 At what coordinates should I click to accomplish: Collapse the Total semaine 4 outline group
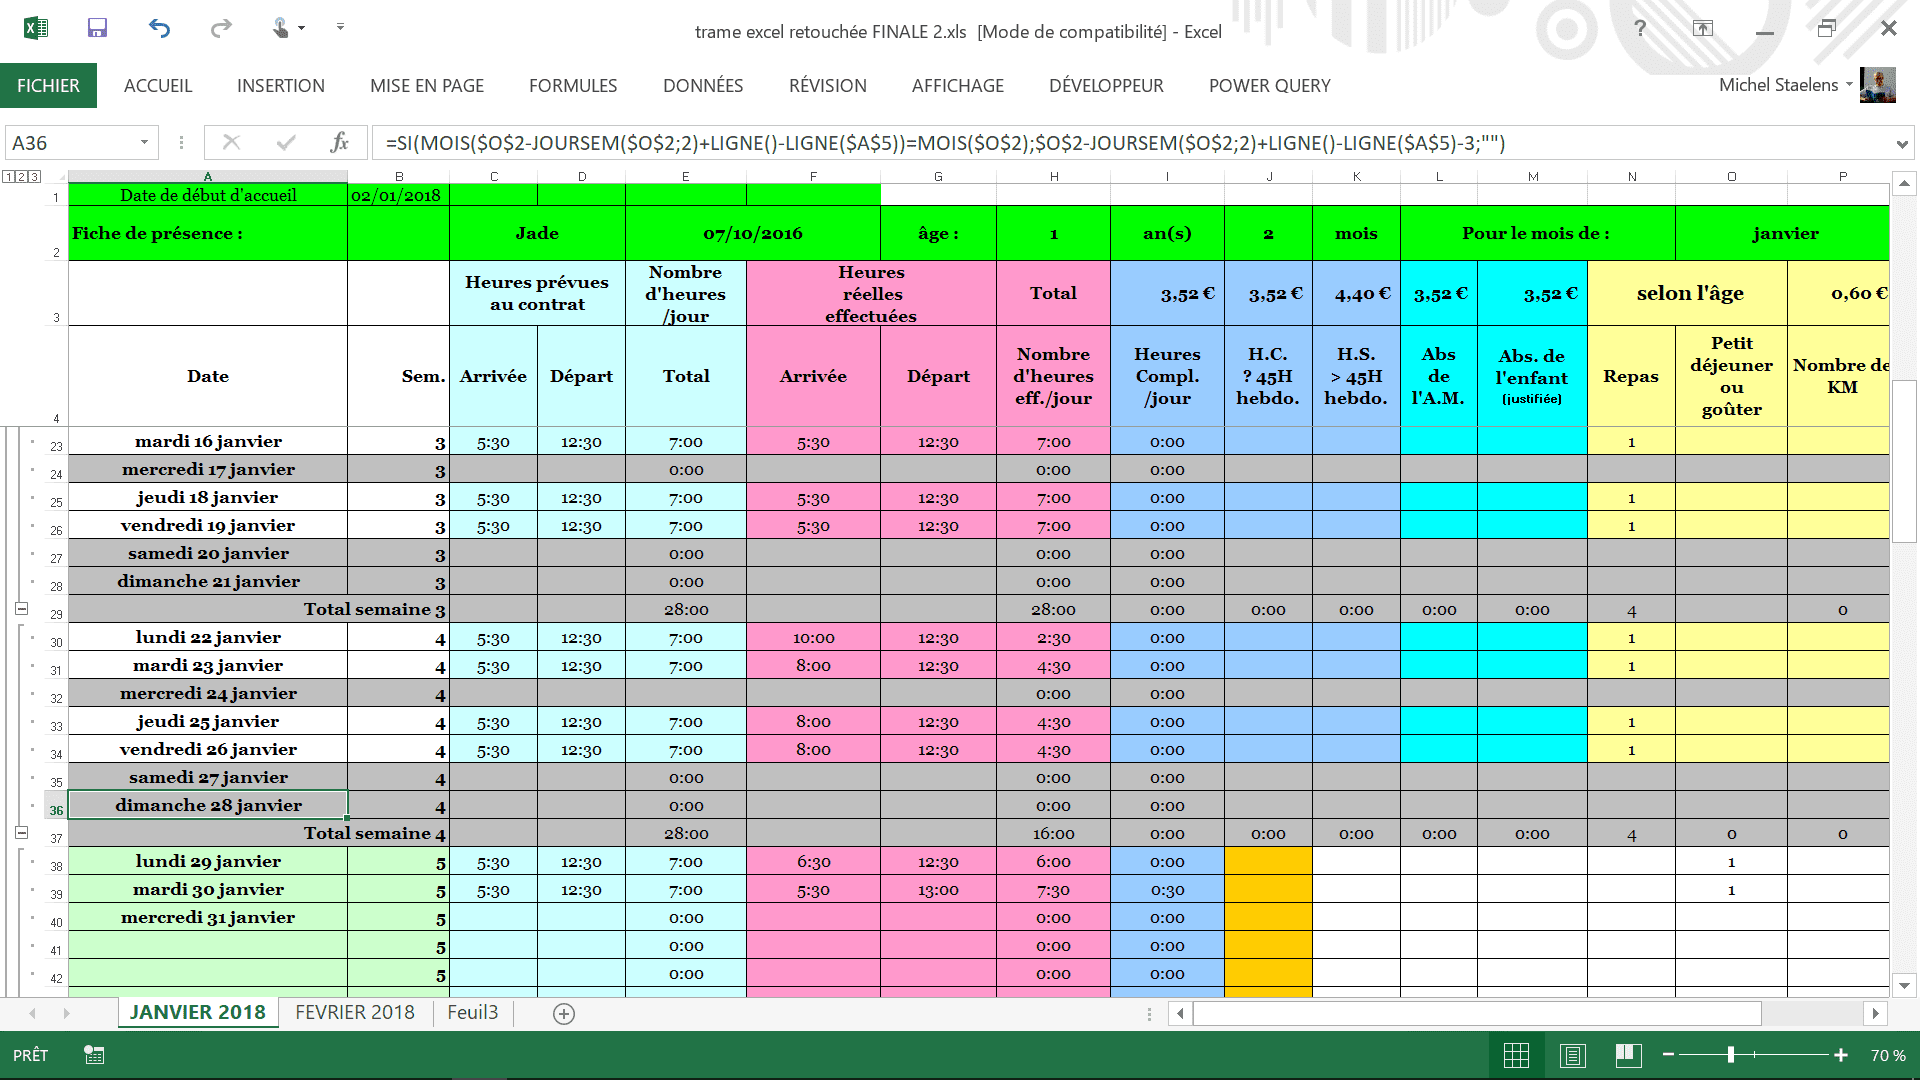click(x=21, y=833)
